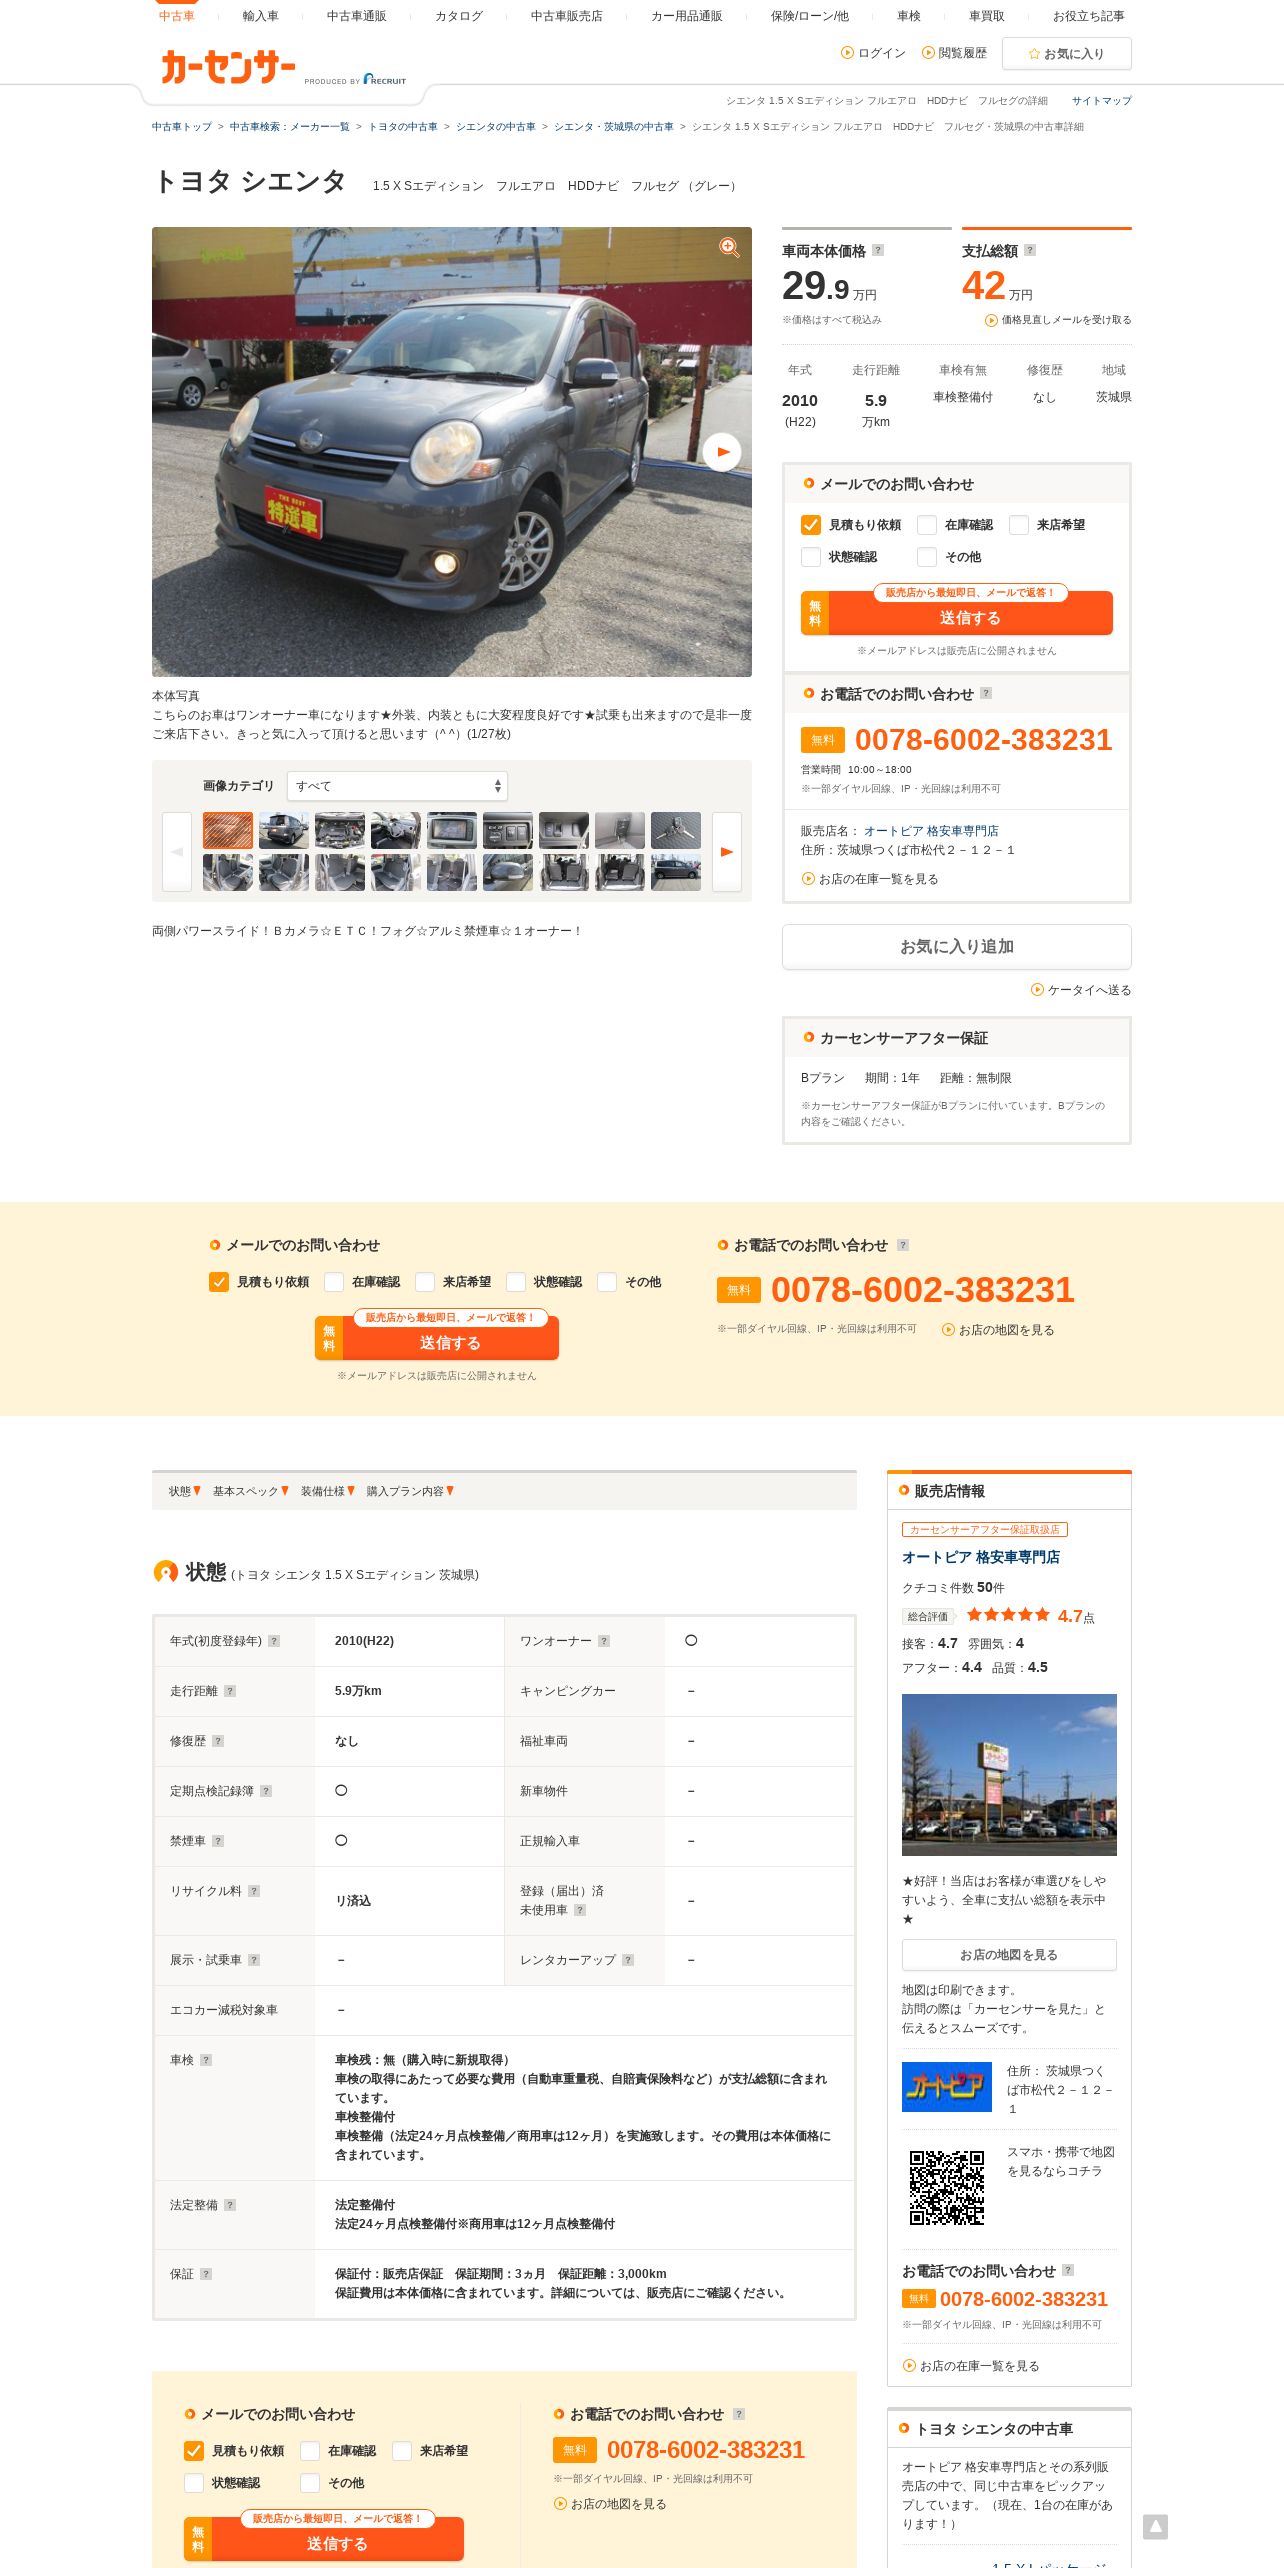Check 状態確認 in the top inquiry box
Viewport: 1284px width, 2568px height.
(x=811, y=557)
